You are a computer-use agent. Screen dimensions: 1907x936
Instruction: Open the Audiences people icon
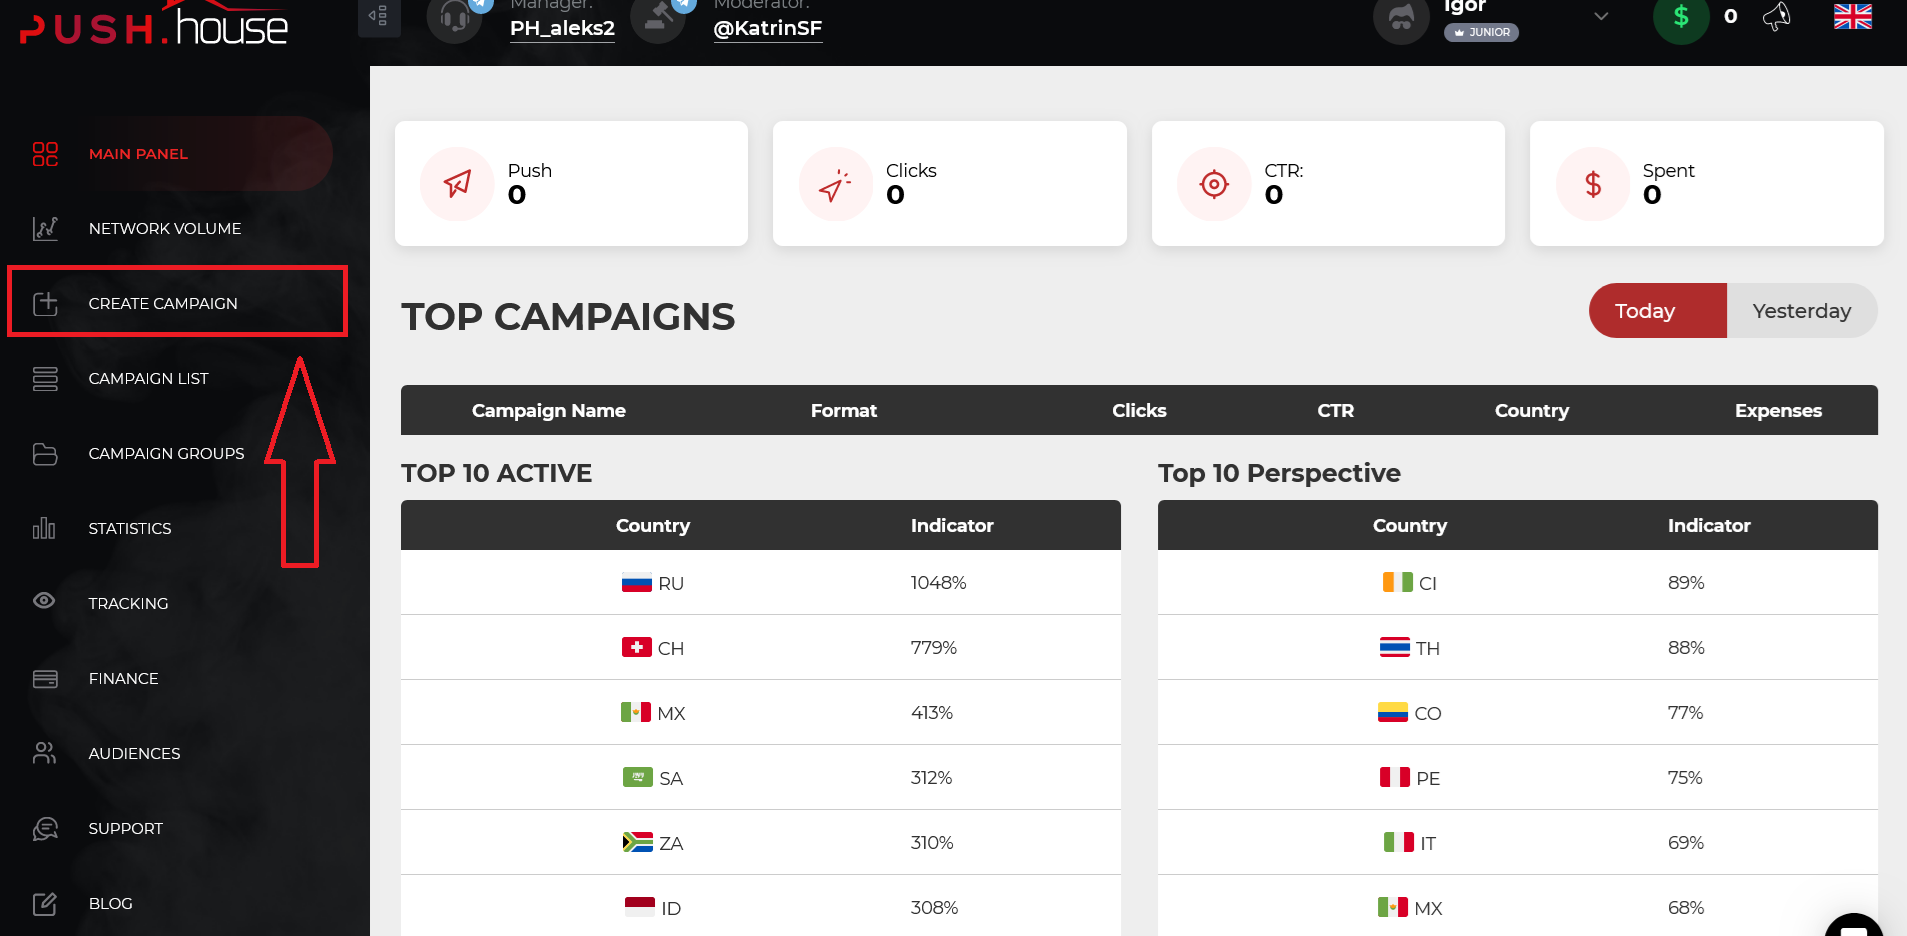click(x=45, y=753)
